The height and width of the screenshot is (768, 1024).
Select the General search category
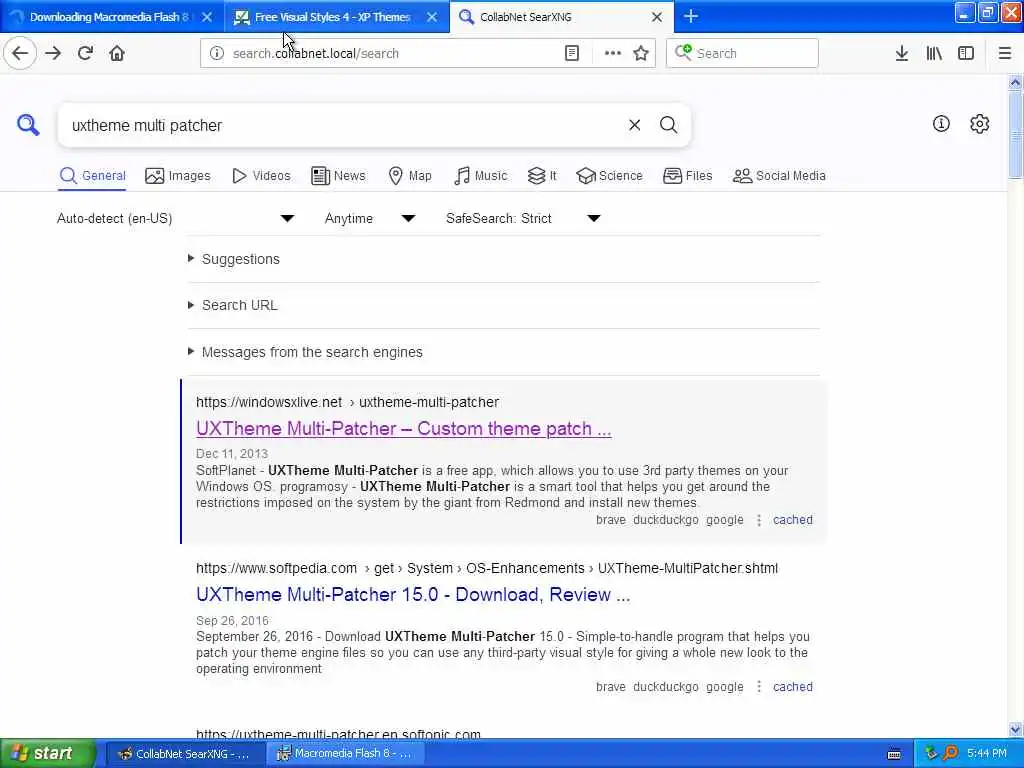[x=92, y=176]
